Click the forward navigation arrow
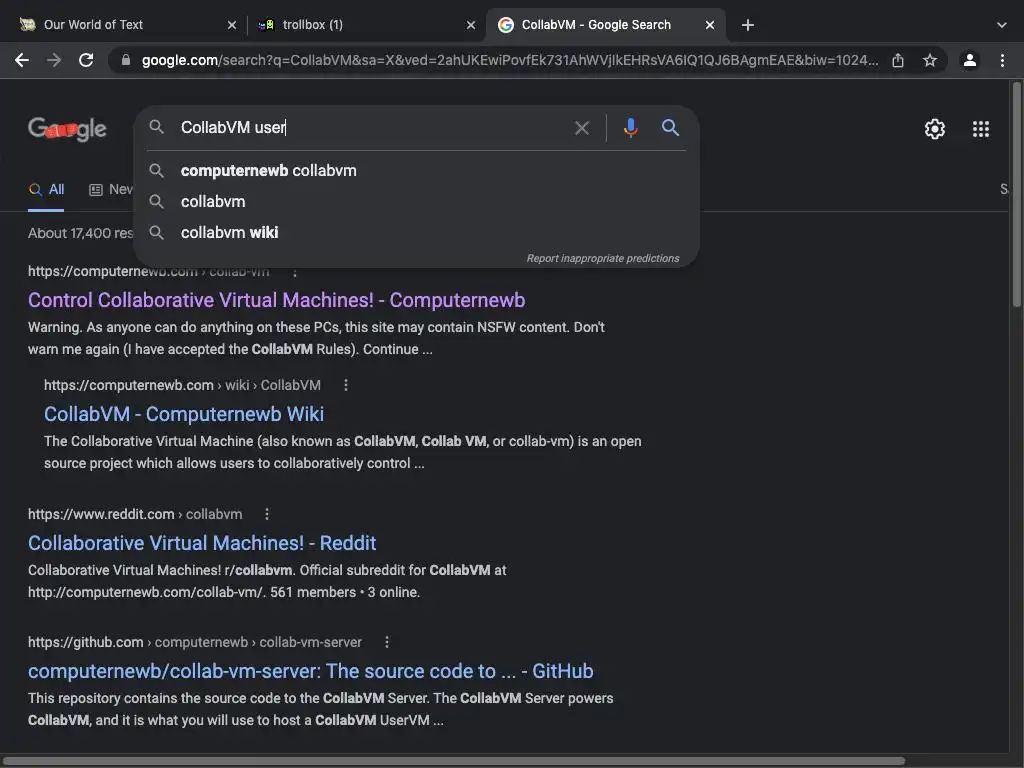Viewport: 1024px width, 768px height. [x=54, y=60]
